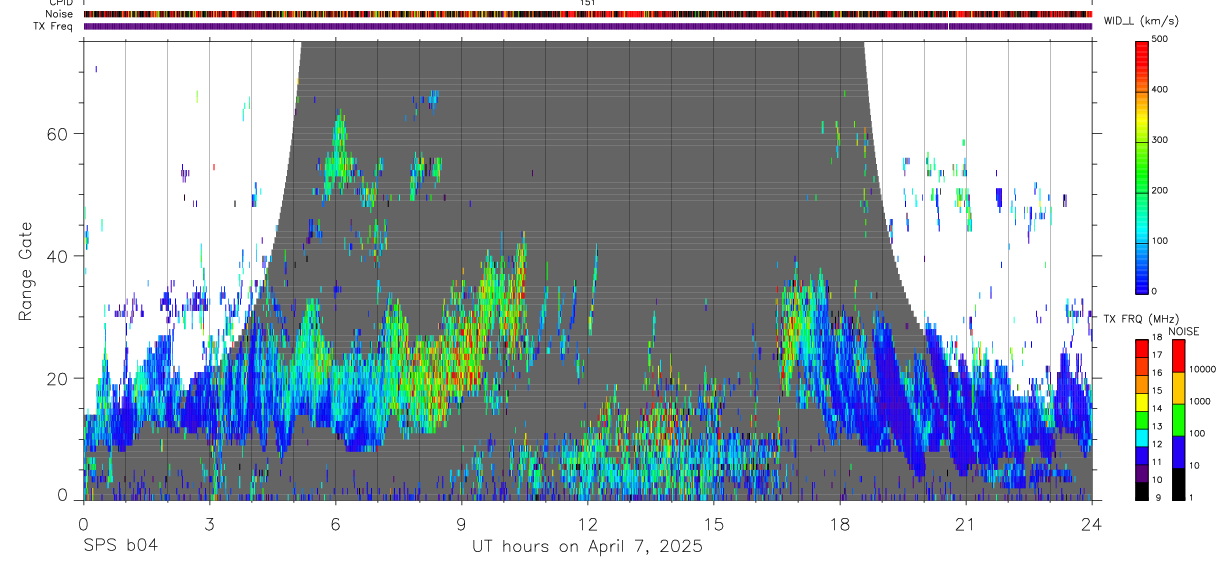The width and height of the screenshot is (1228, 567).
Task: Click the '12' UT hour tick label
Action: 587,524
